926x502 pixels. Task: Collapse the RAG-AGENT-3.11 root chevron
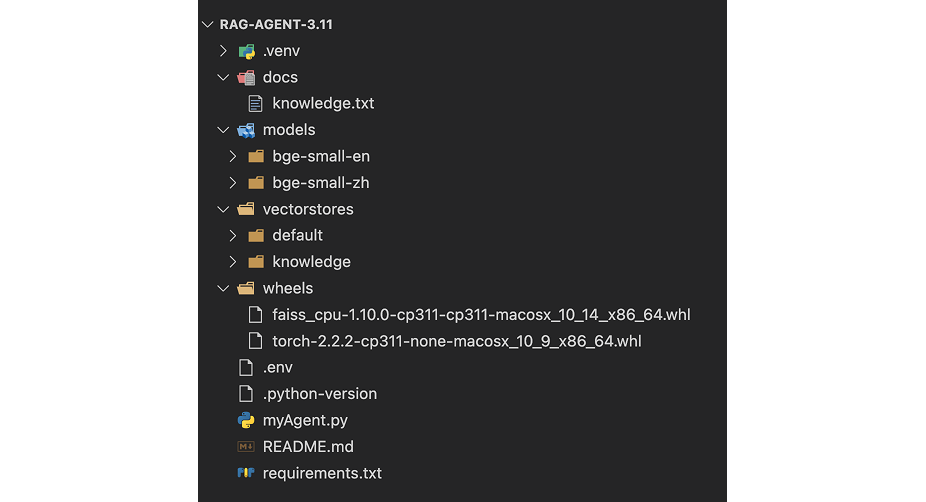207,24
